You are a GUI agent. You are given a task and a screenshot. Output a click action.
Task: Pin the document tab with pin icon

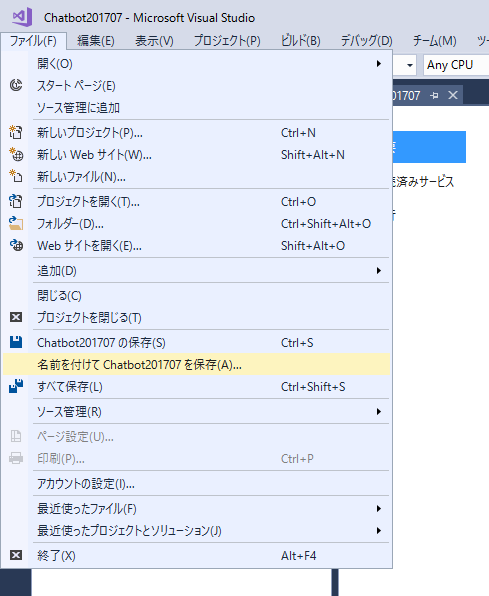point(434,95)
